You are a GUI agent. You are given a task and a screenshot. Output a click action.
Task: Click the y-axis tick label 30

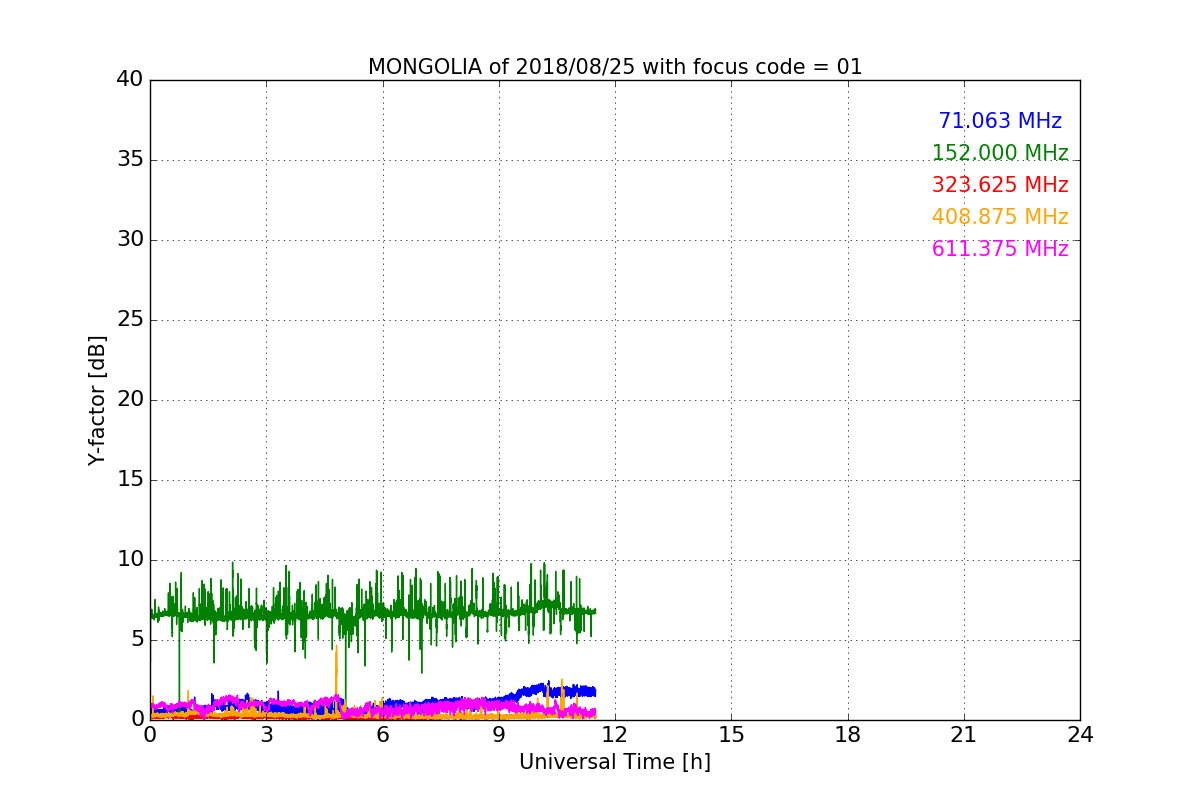point(130,240)
